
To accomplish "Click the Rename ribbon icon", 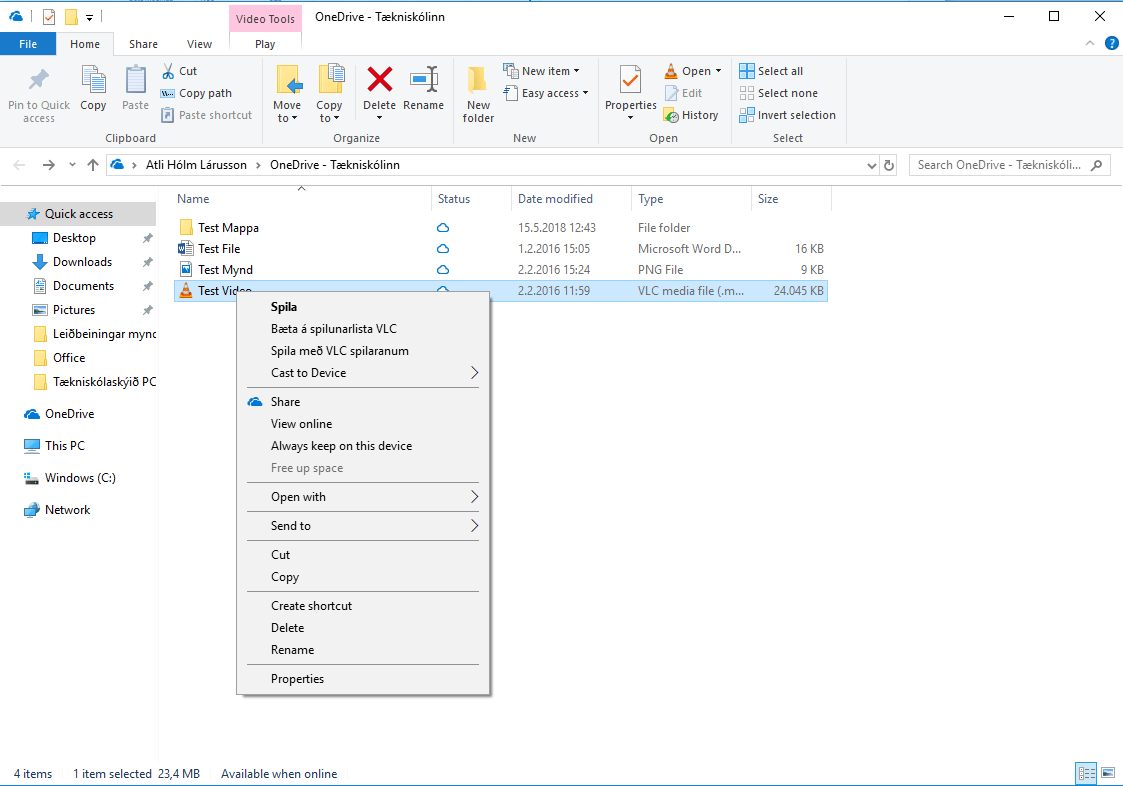I will tap(423, 81).
